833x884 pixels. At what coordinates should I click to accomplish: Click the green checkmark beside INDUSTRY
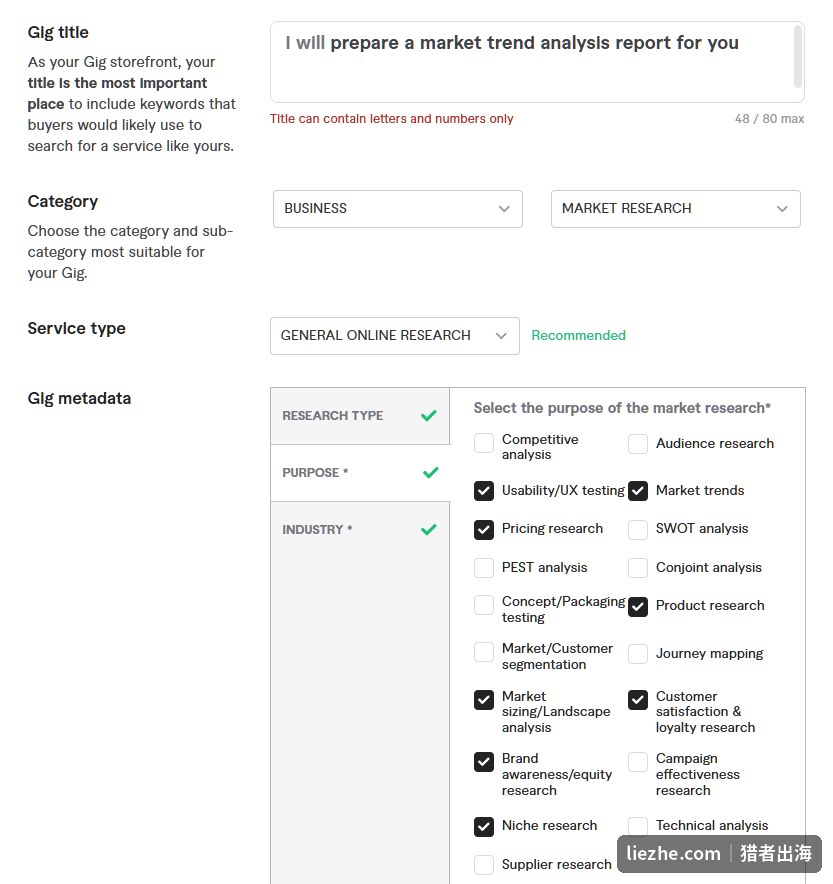pyautogui.click(x=429, y=529)
